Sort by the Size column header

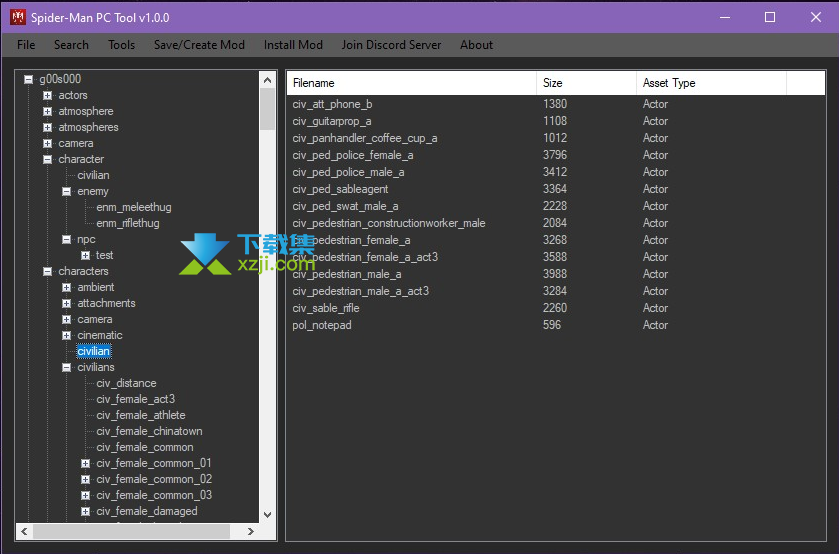pos(586,83)
